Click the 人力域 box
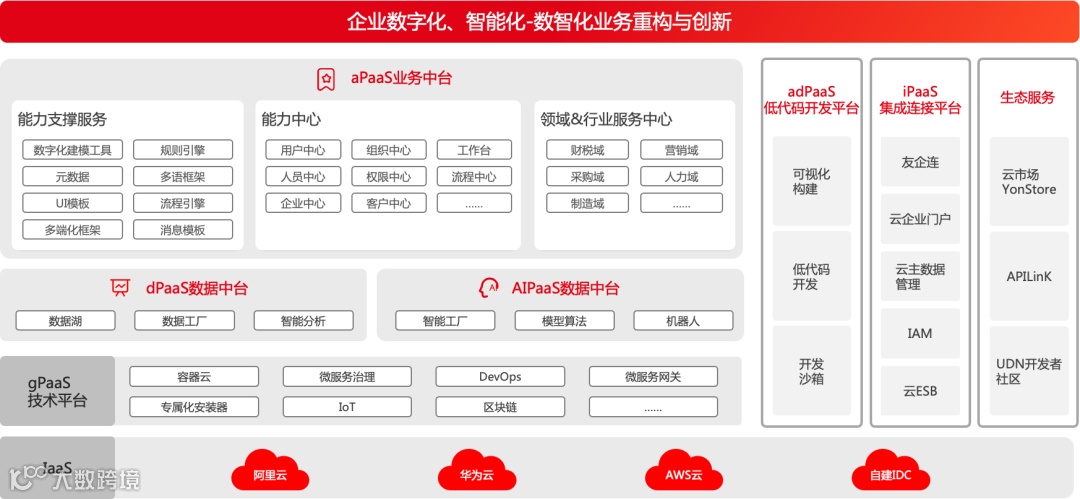 [x=681, y=176]
